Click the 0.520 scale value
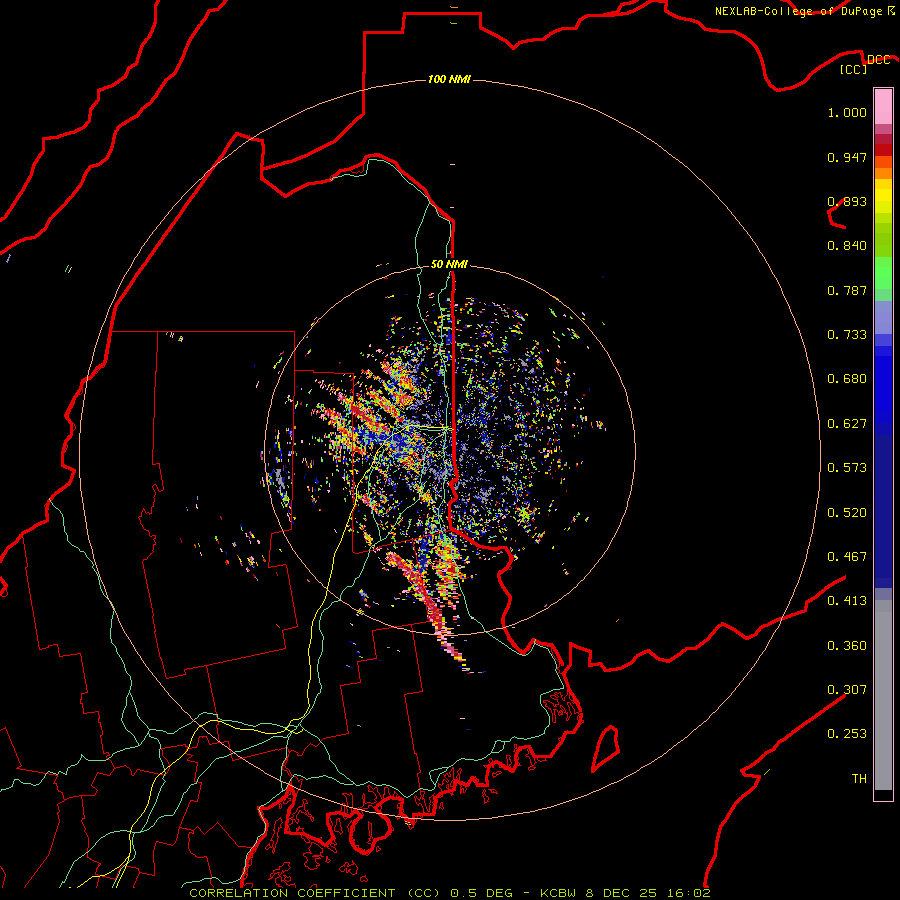Image resolution: width=900 pixels, height=900 pixels. [847, 513]
